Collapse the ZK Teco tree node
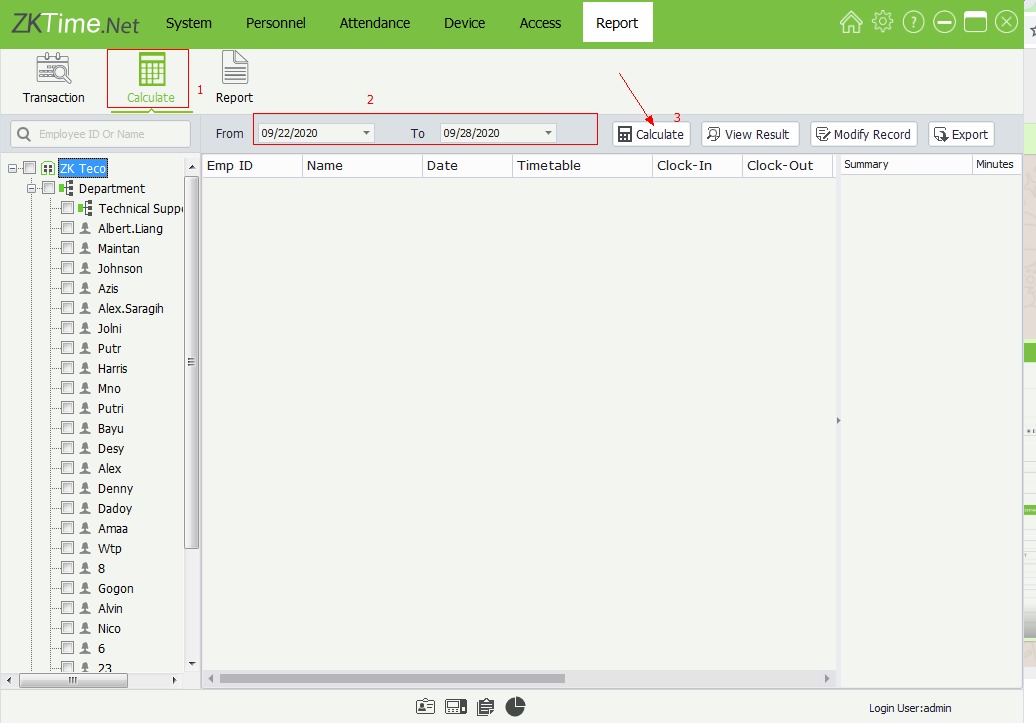 point(12,169)
